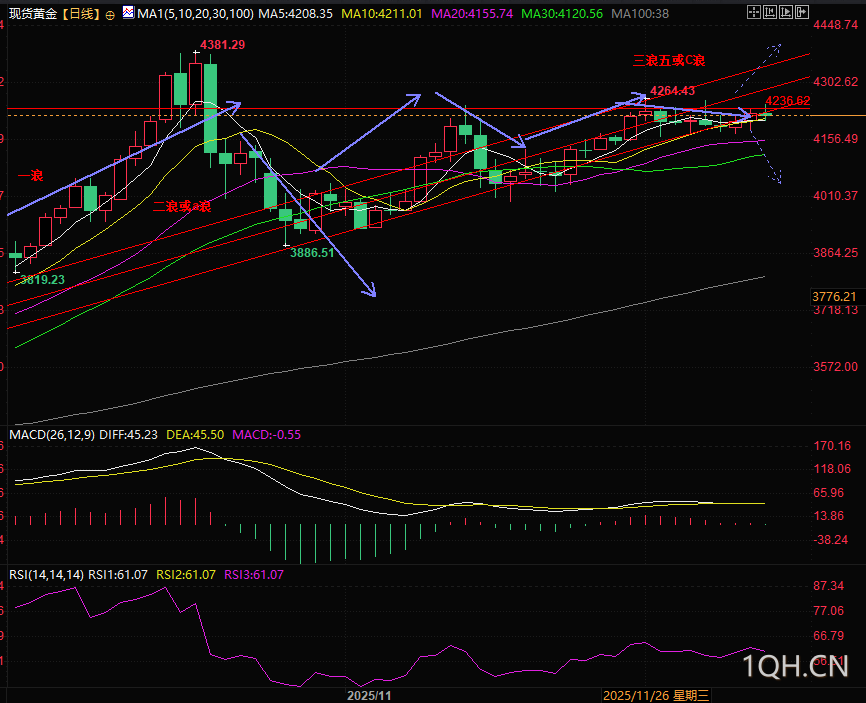The image size is (866, 703).
Task: Select the 现货黄金 instrument title
Action: (x=30, y=14)
